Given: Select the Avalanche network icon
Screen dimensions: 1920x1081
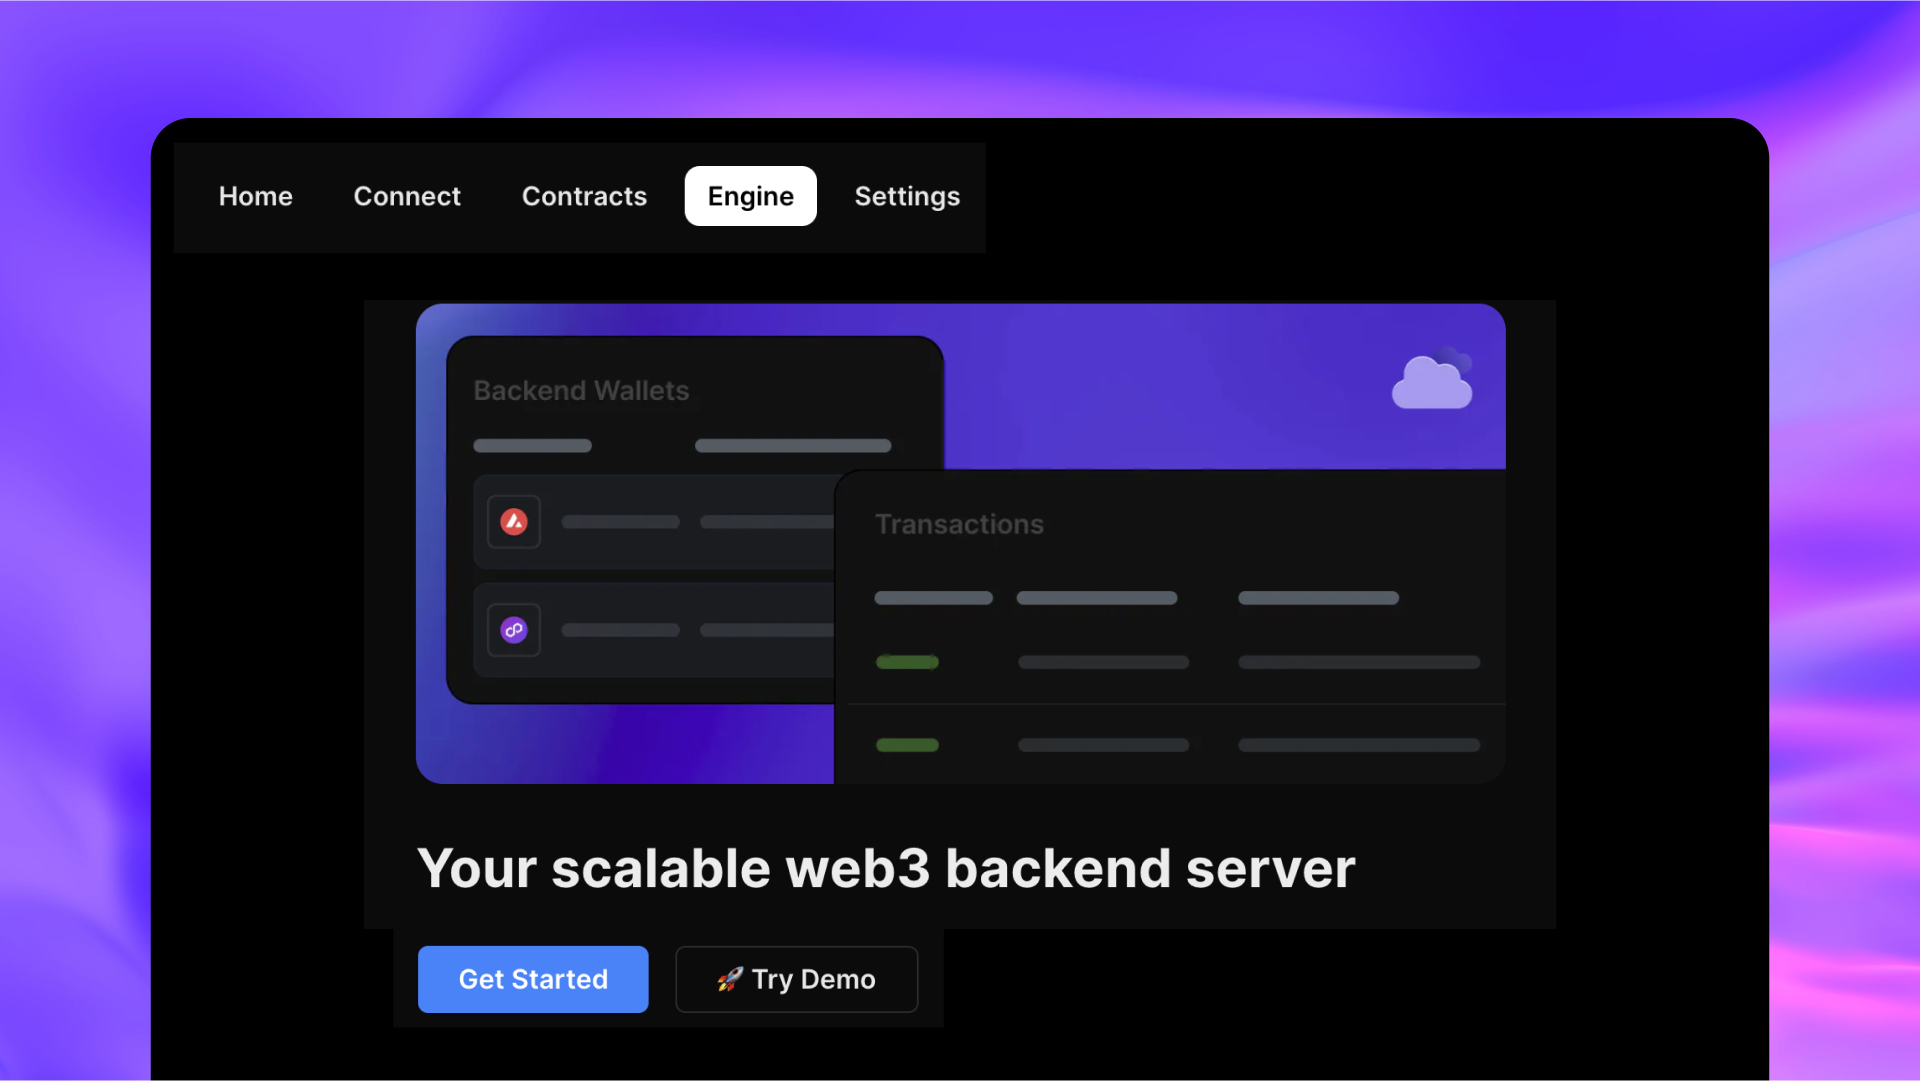Looking at the screenshot, I should [513, 521].
